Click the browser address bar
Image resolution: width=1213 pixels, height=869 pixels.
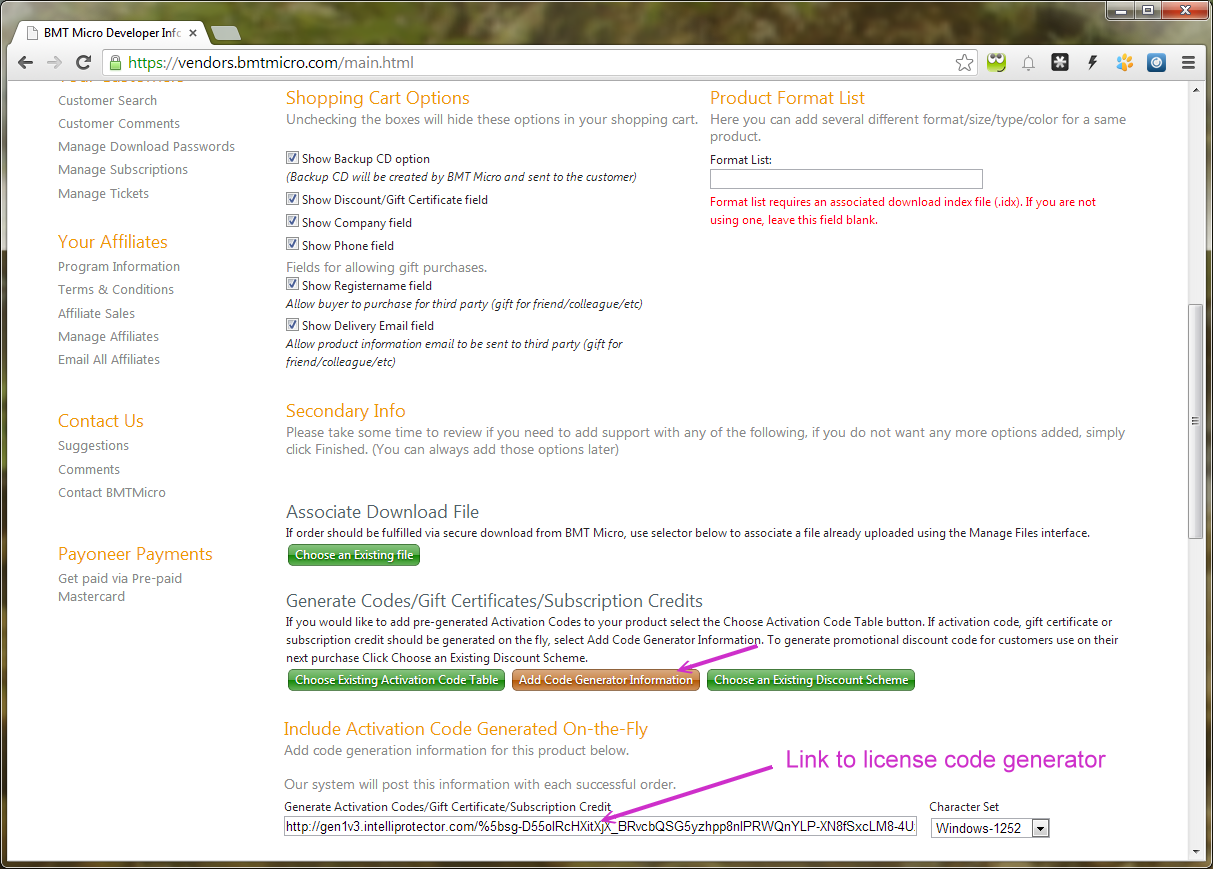[x=540, y=63]
